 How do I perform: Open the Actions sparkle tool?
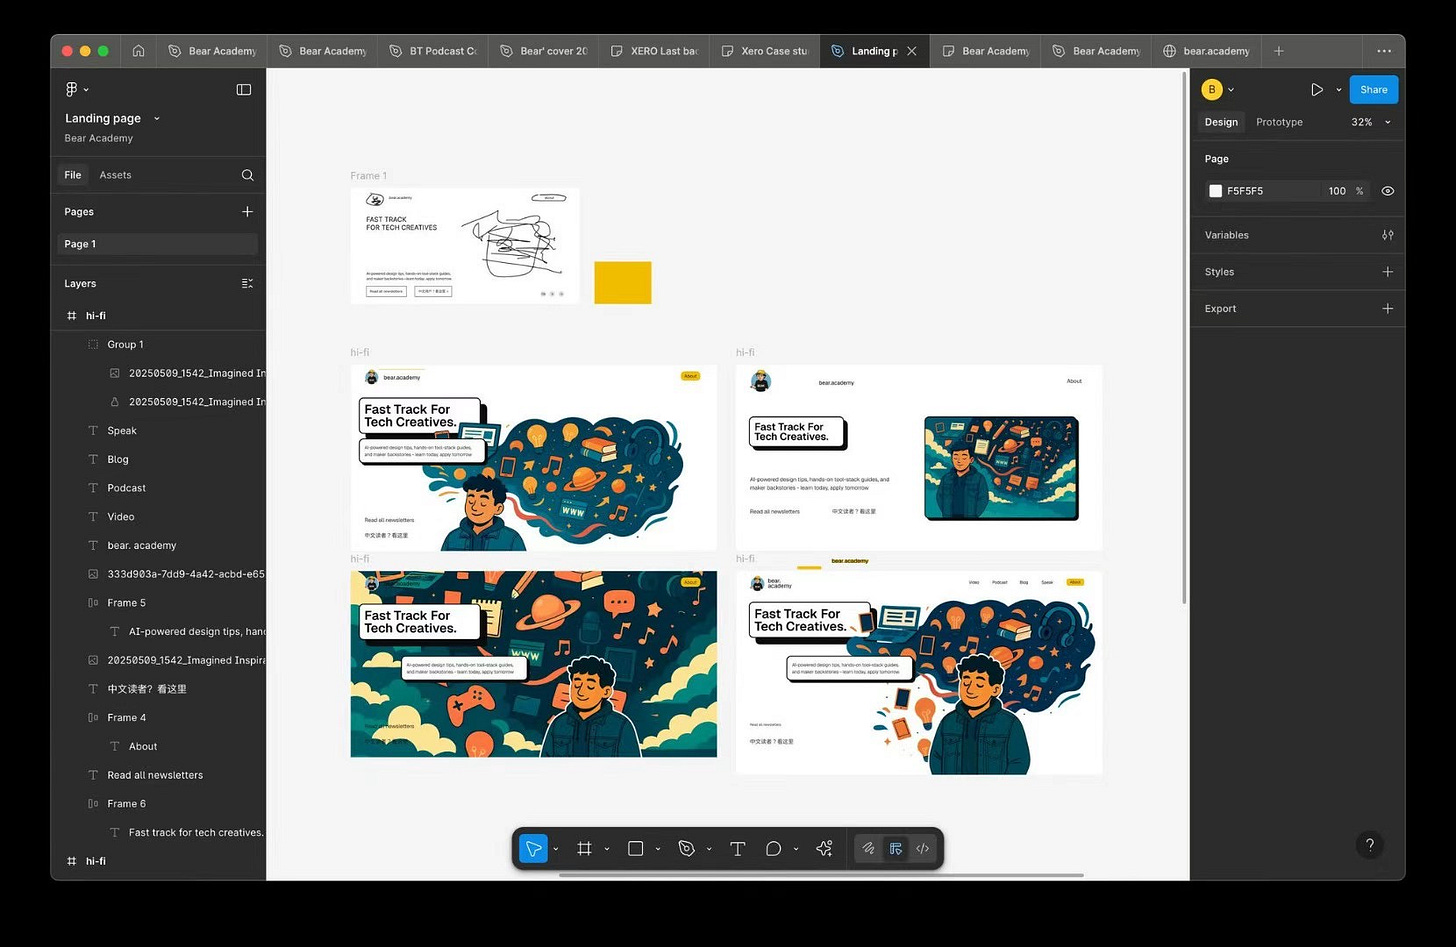[x=824, y=848]
